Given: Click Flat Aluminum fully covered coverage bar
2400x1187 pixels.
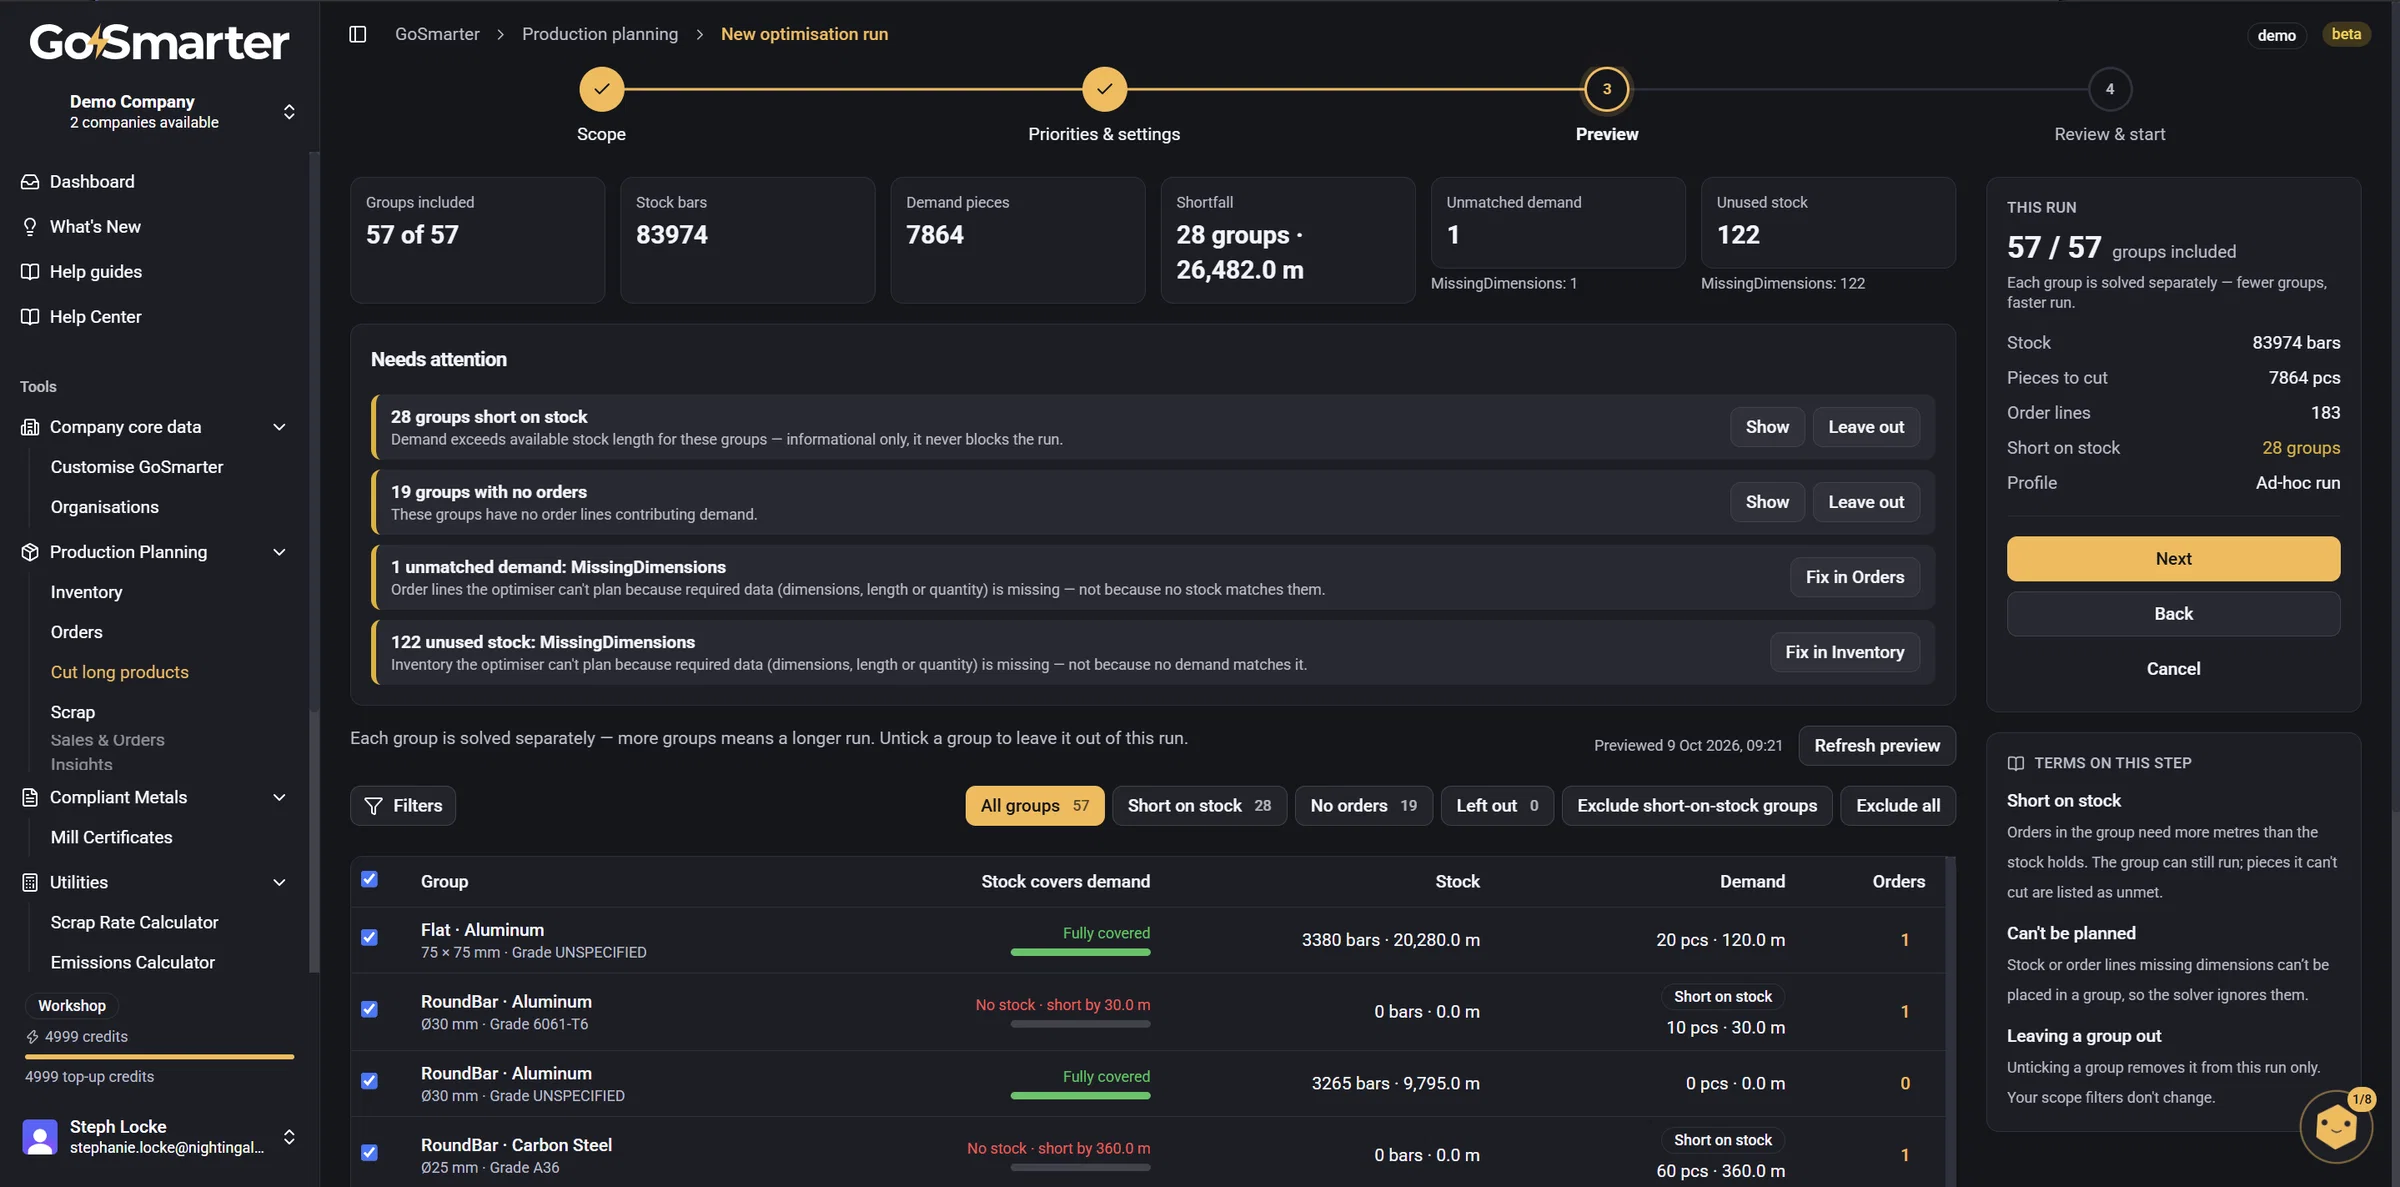Looking at the screenshot, I should coord(1080,952).
